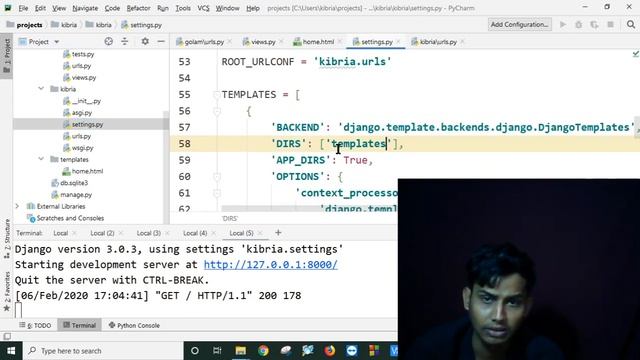640x360 pixels.
Task: Open the Edit menu
Action: 40,8
